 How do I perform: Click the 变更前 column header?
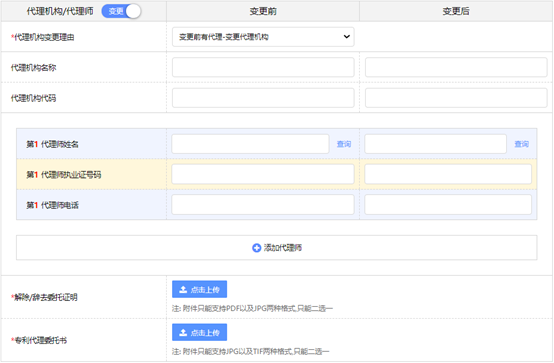point(263,11)
